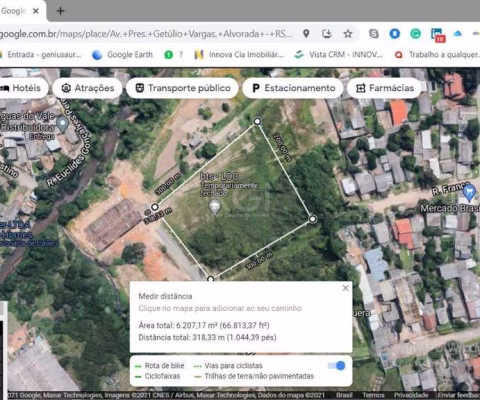Viewport: 480px width, 400px height.
Task: Click the bts - LOC place label
Action: pyautogui.click(x=220, y=176)
